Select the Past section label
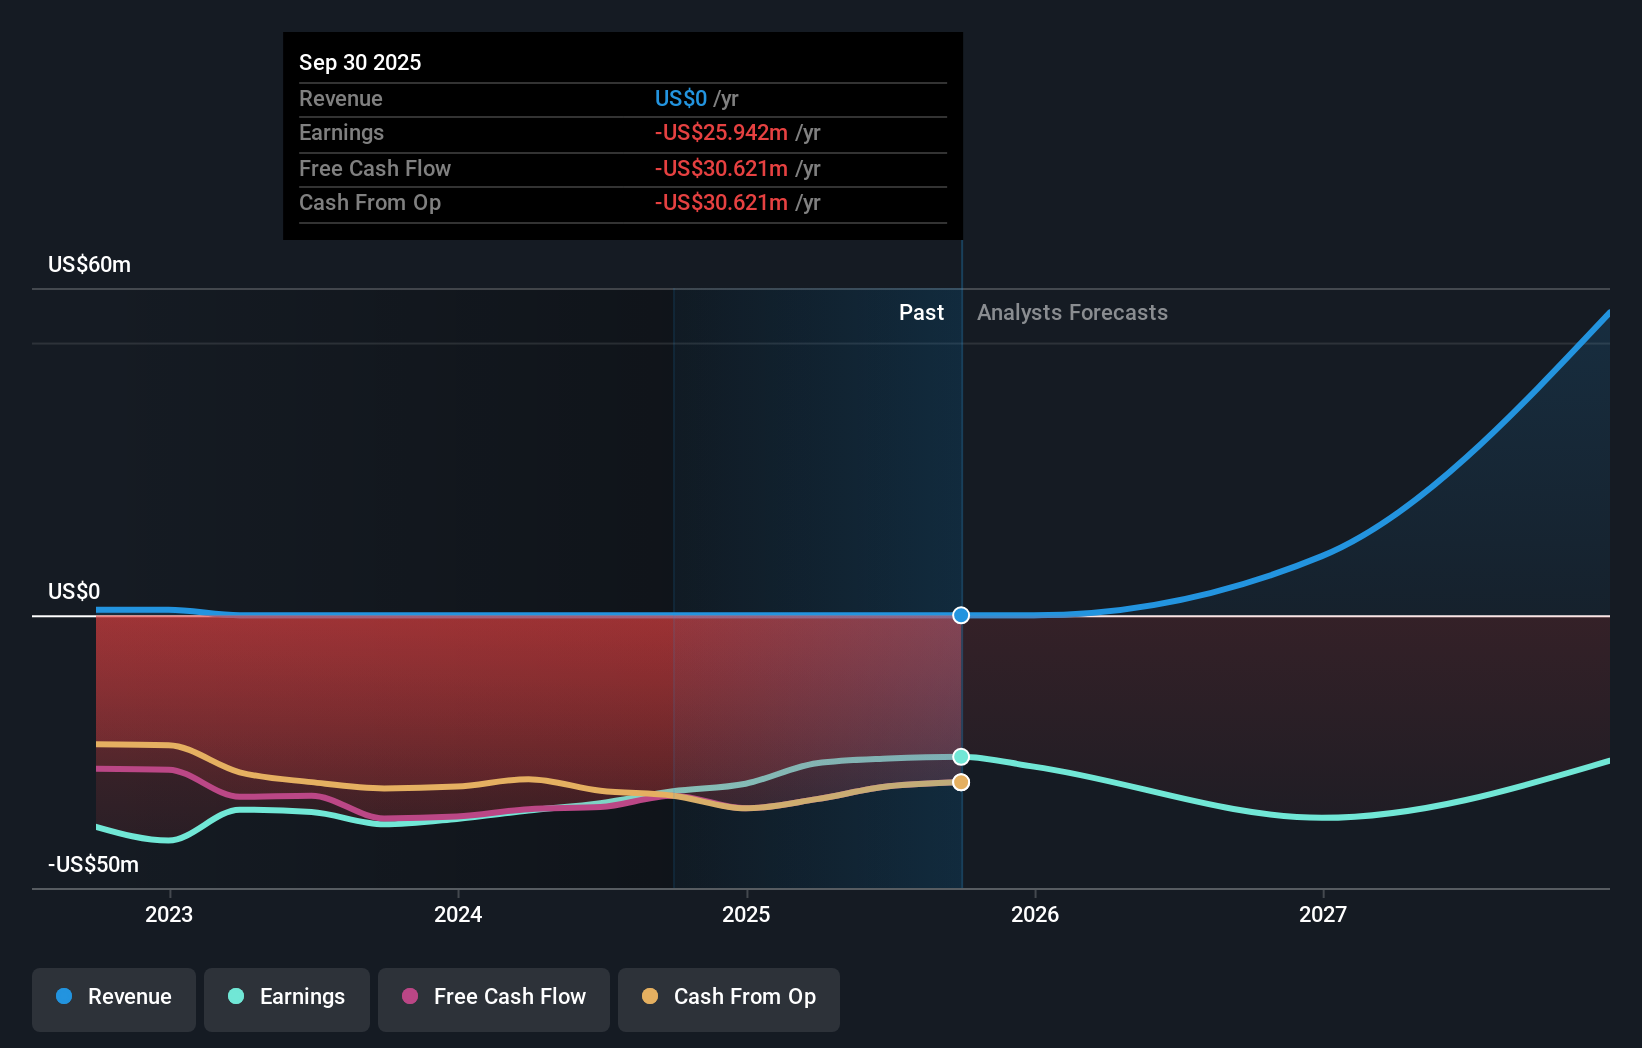The image size is (1642, 1048). coord(921,312)
